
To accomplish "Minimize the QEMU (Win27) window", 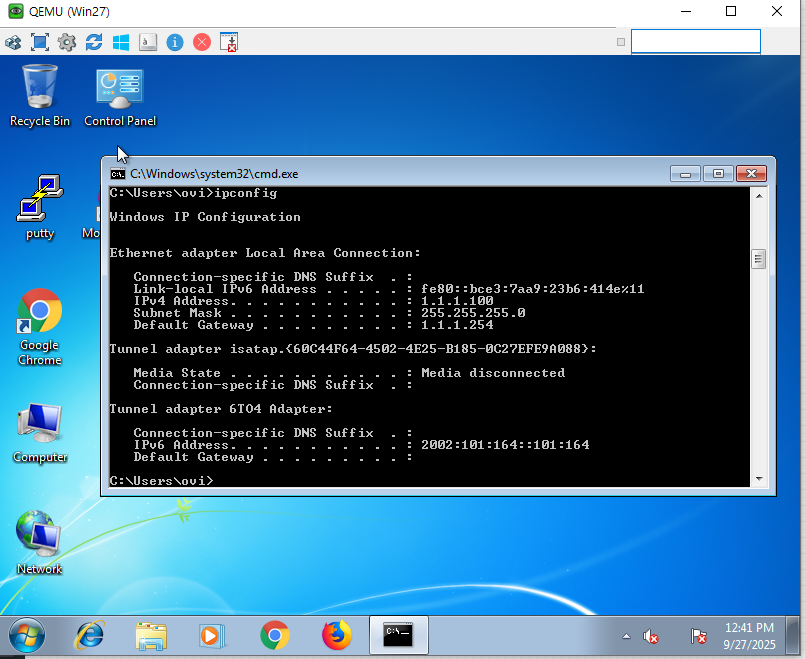I will [x=686, y=11].
